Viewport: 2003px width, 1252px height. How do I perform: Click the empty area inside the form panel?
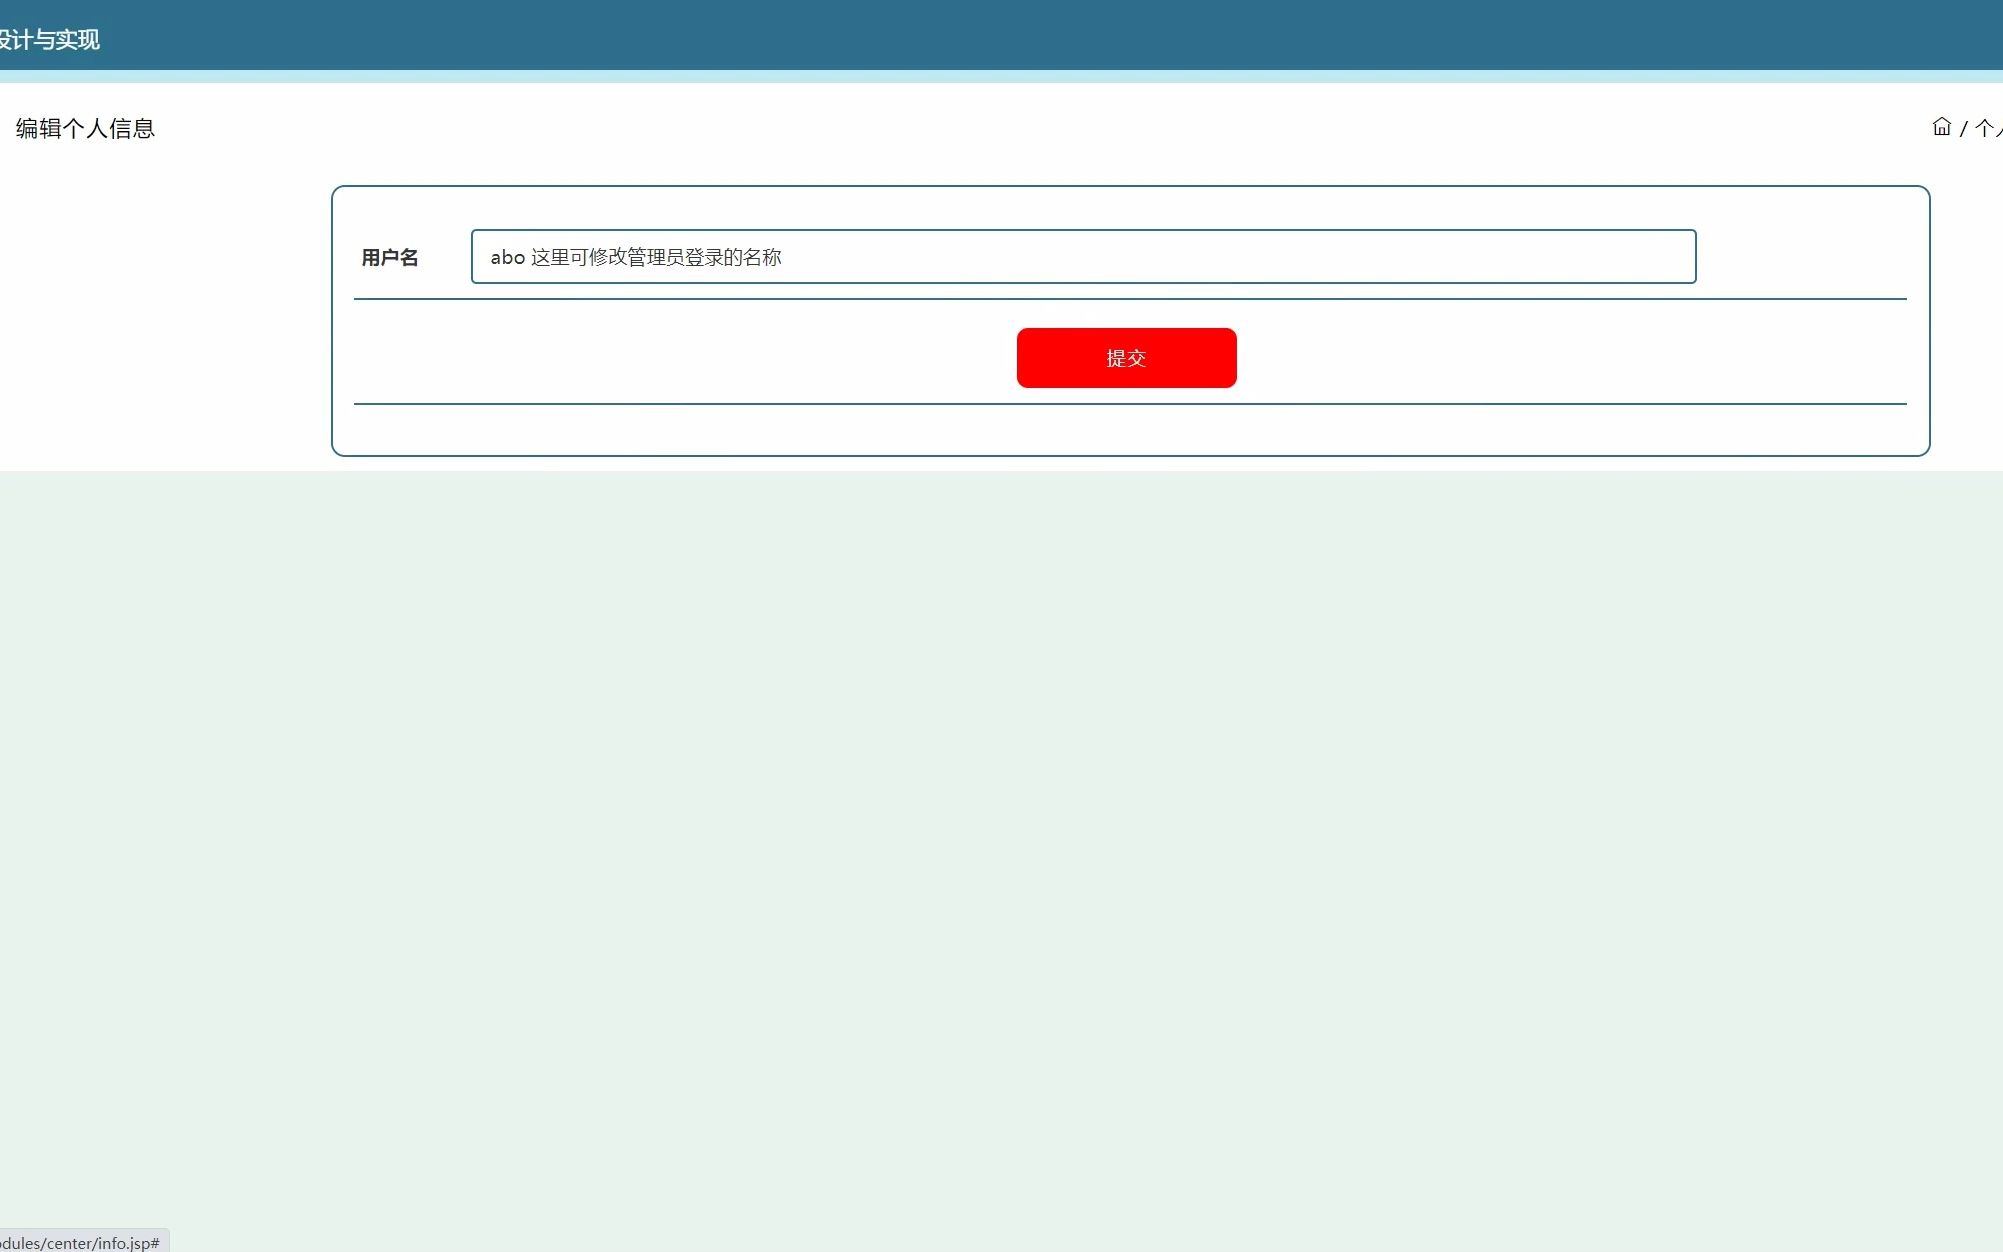[700, 430]
